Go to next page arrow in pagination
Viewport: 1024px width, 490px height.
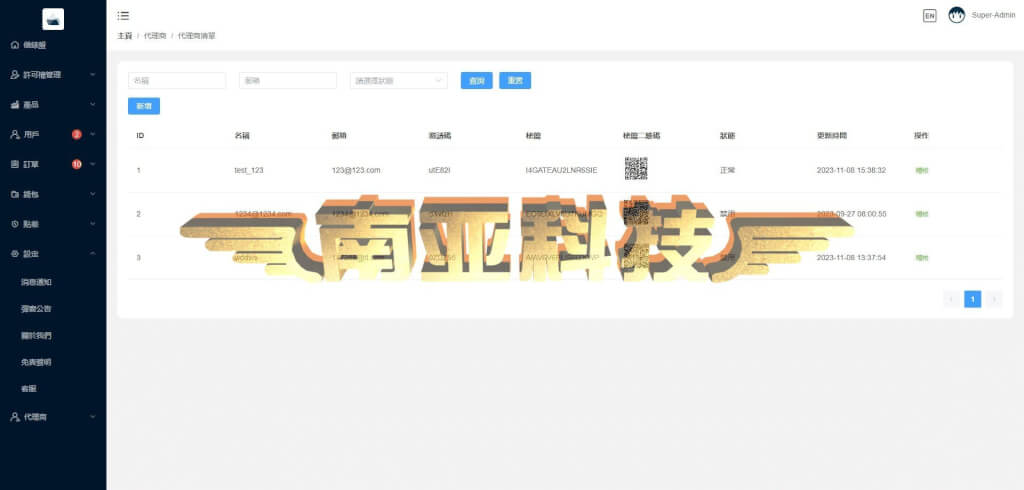994,299
